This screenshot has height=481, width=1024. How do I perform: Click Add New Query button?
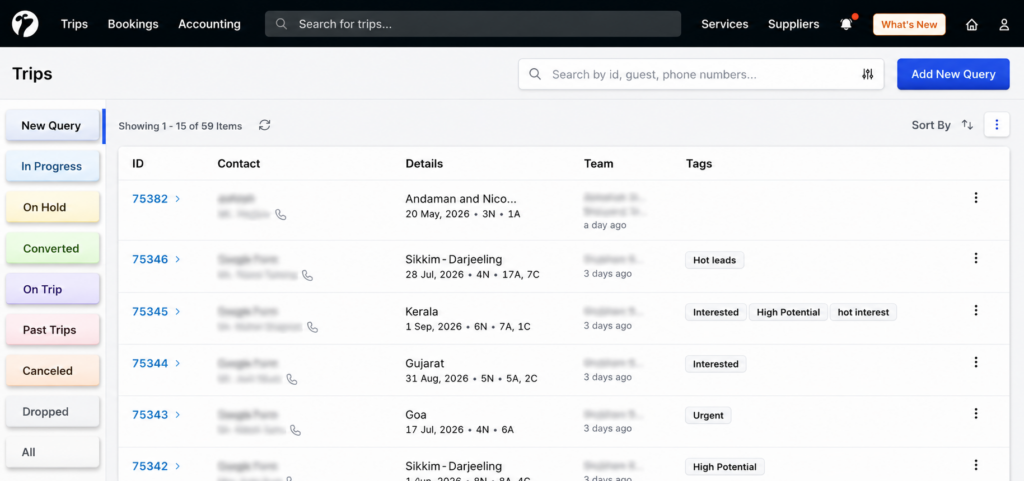coord(953,74)
